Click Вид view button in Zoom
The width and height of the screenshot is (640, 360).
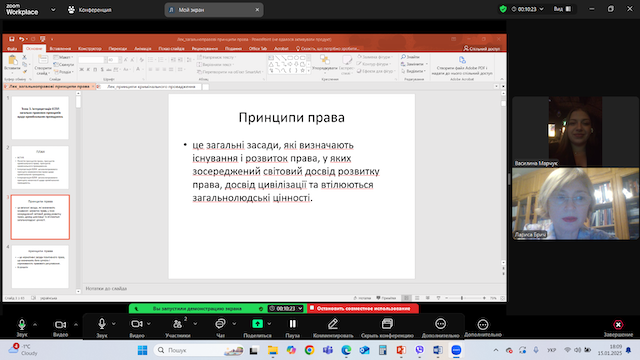point(562,9)
